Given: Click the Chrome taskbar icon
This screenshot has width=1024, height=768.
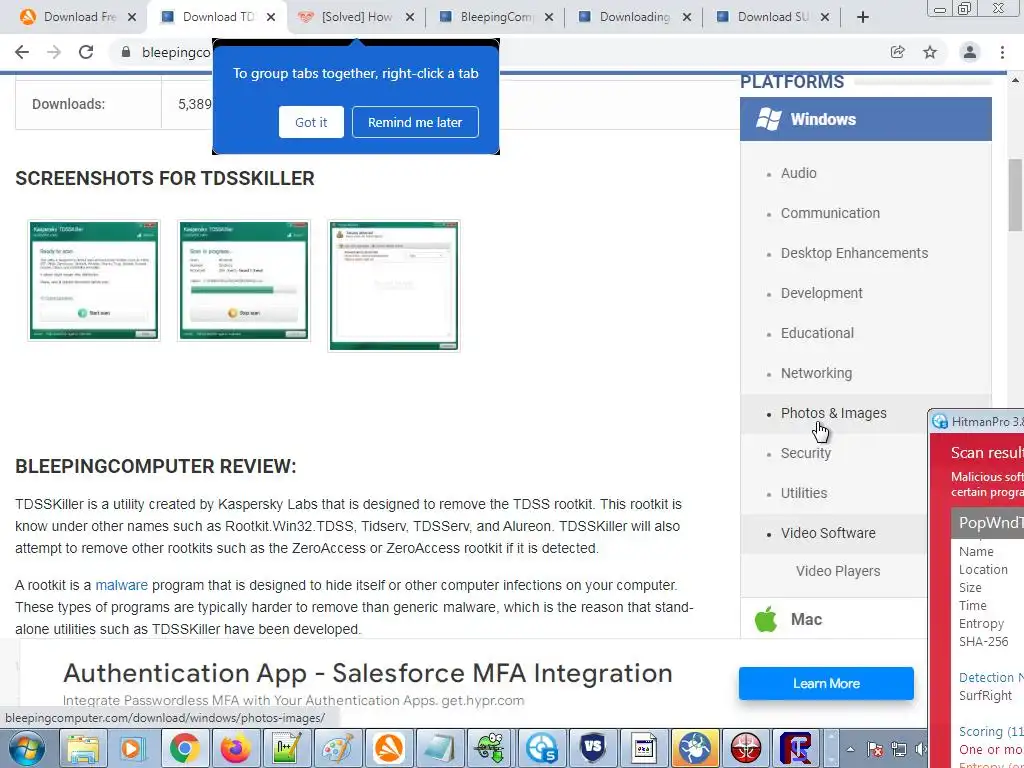Looking at the screenshot, I should (x=185, y=748).
